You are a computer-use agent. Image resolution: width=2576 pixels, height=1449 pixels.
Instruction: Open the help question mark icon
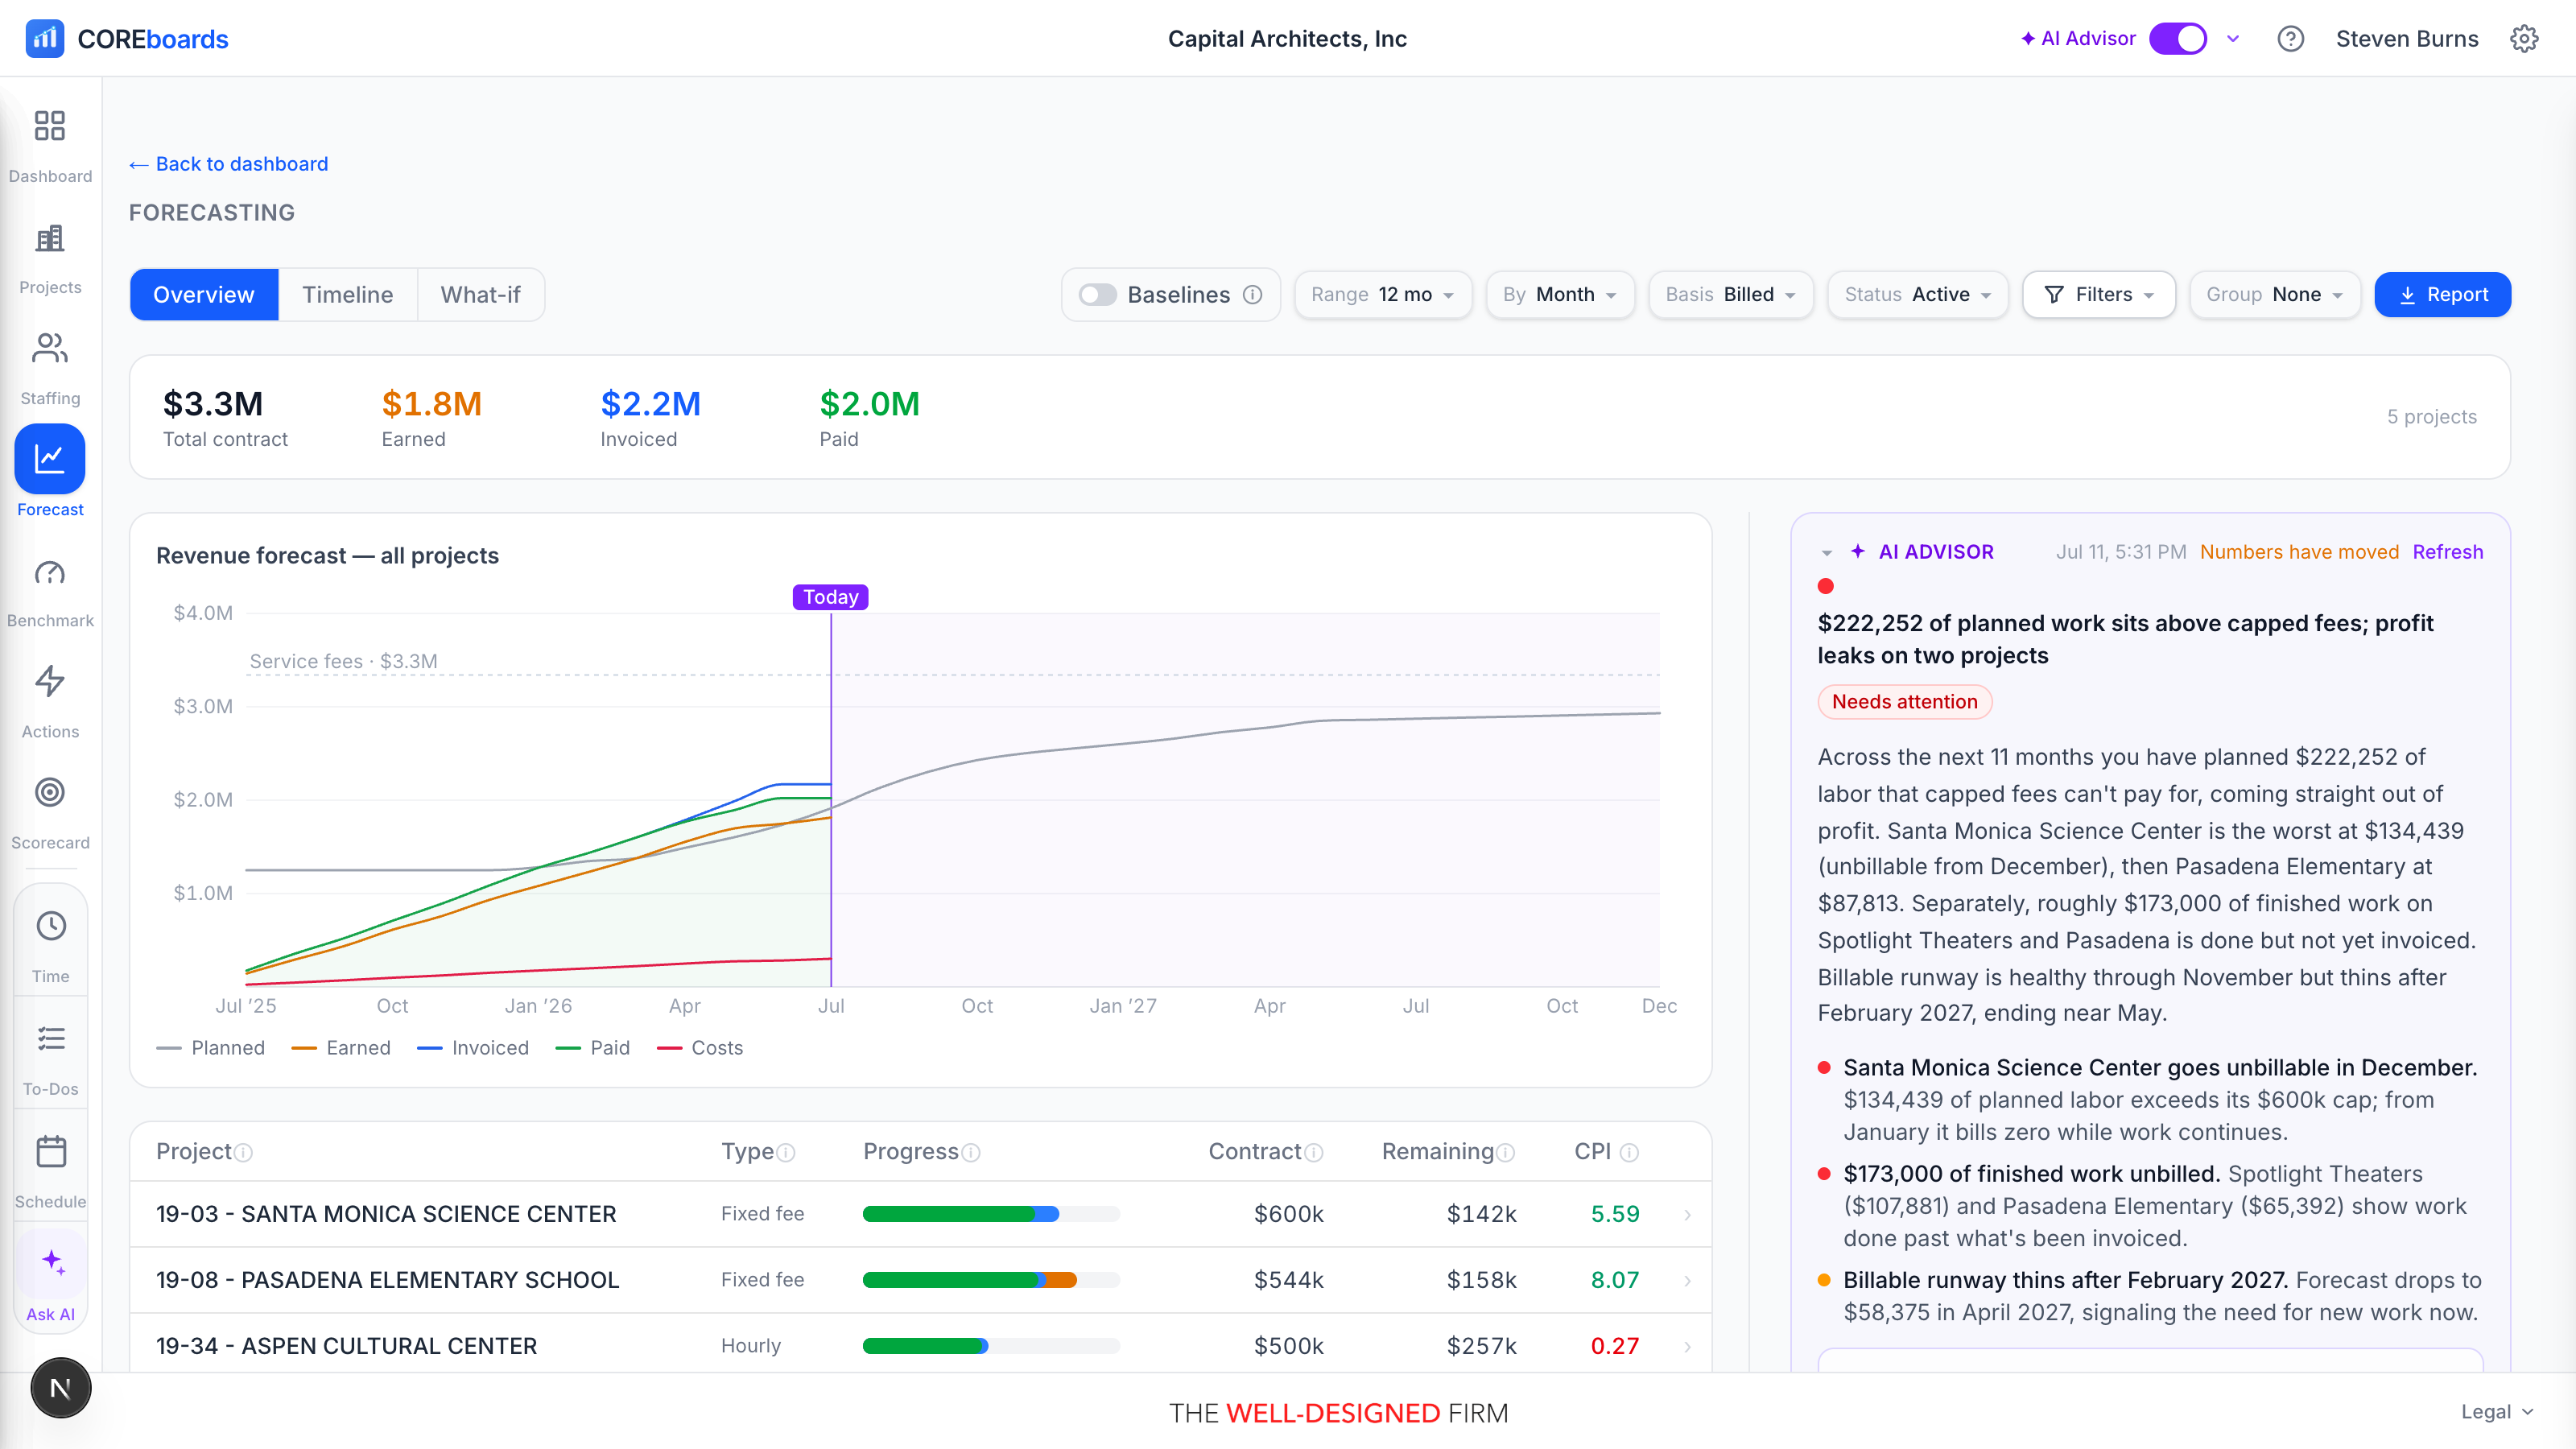(2290, 39)
